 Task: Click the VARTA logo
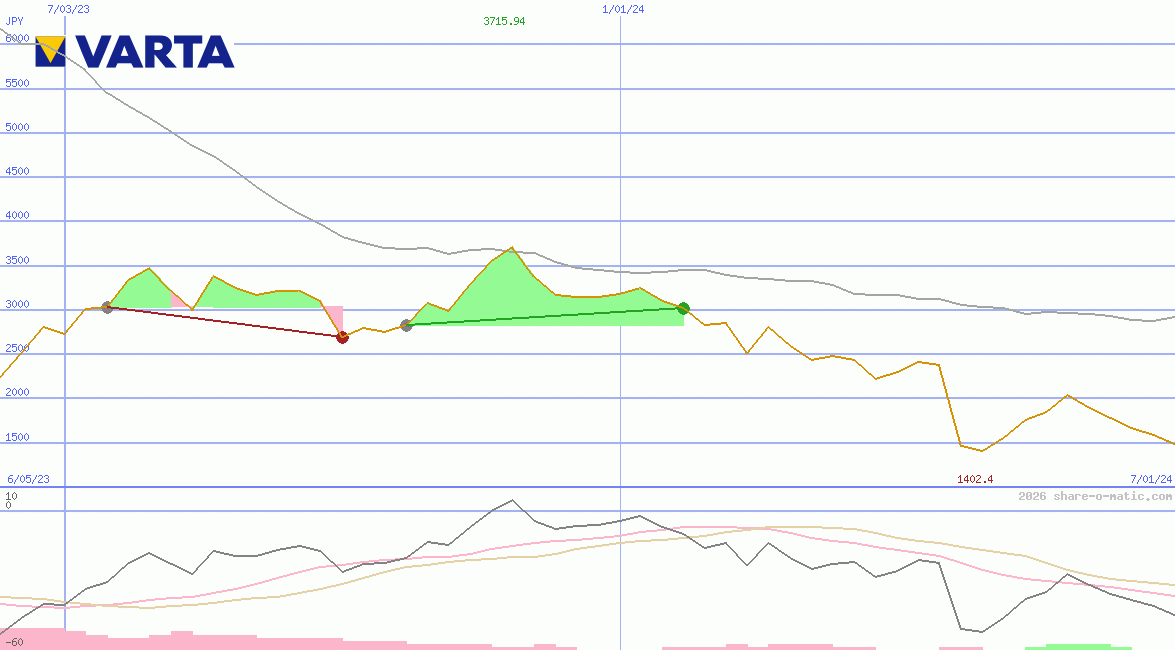(135, 52)
